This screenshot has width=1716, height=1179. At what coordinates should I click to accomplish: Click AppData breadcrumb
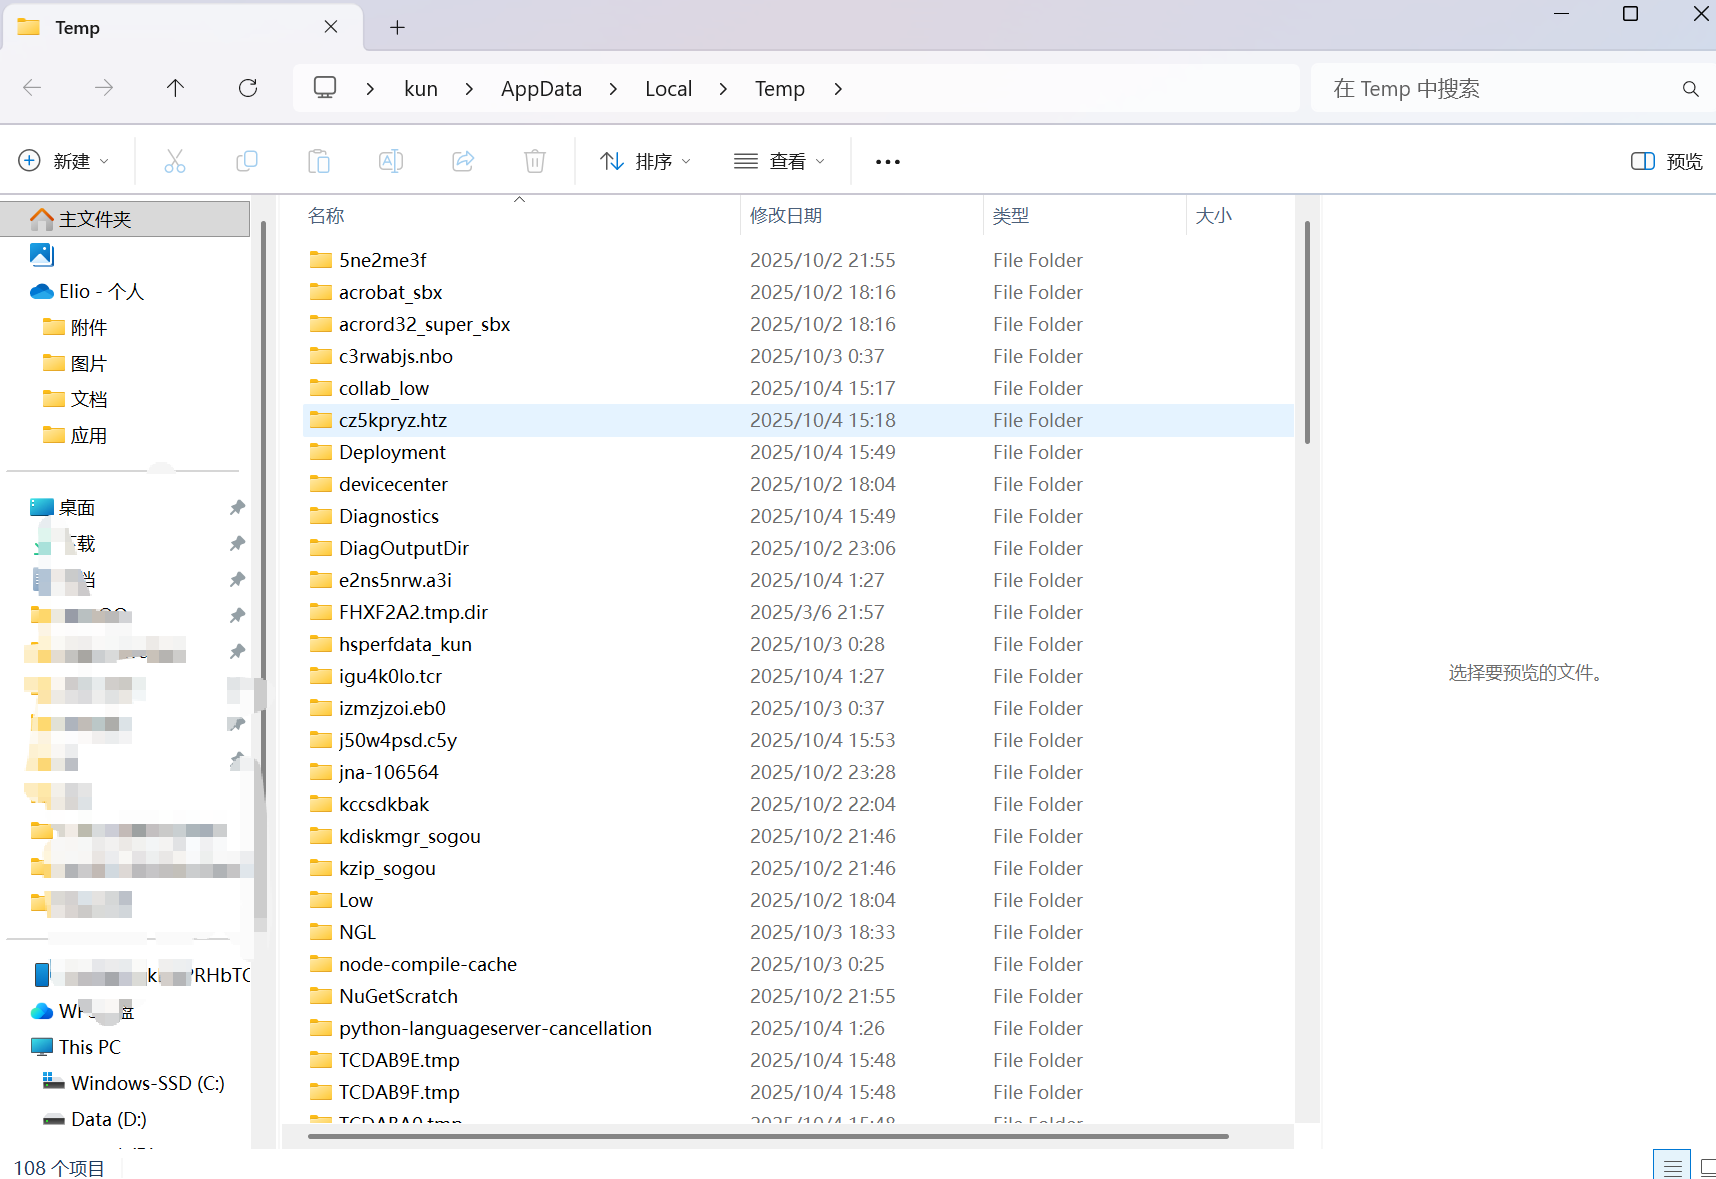[541, 89]
